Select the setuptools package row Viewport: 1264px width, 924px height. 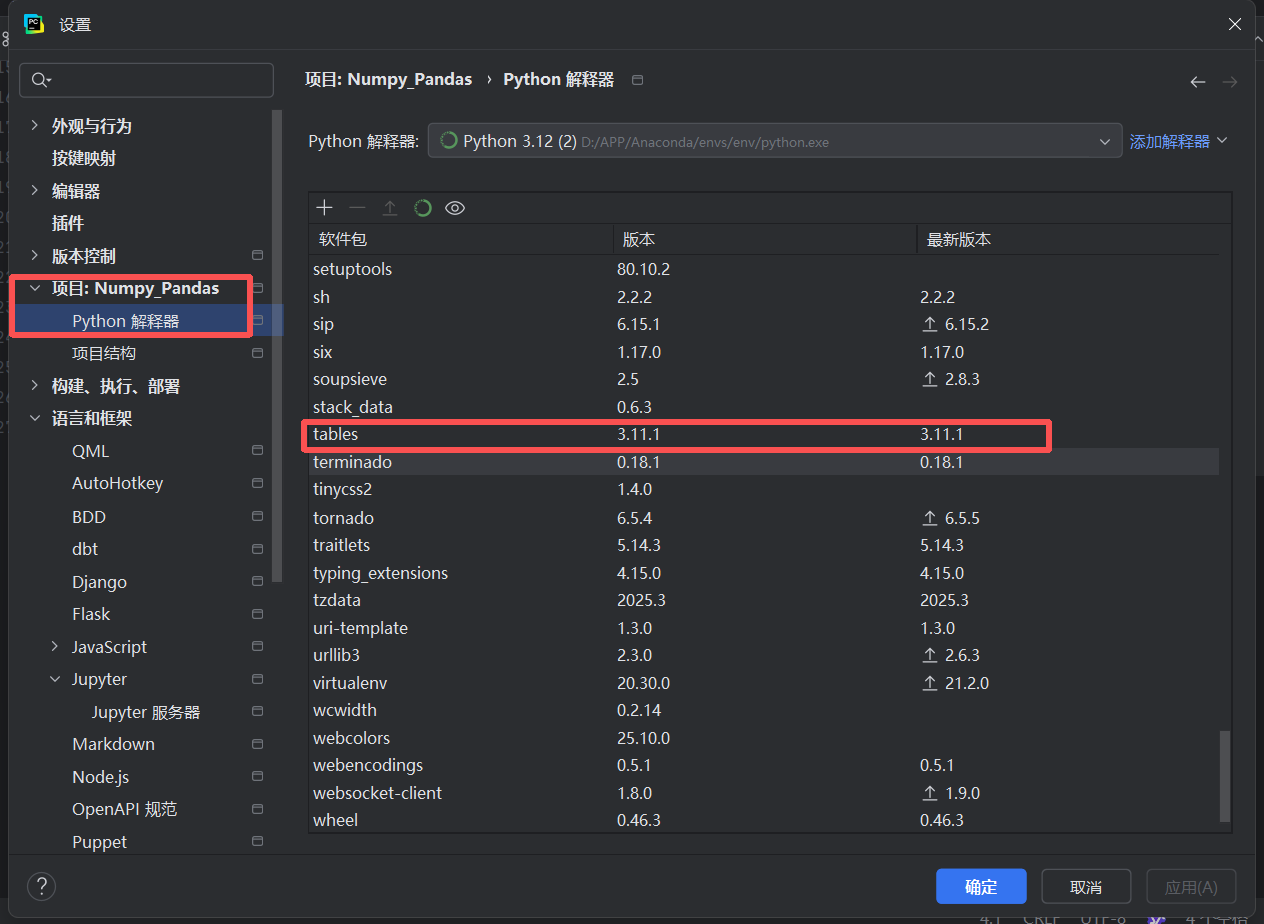[764, 269]
